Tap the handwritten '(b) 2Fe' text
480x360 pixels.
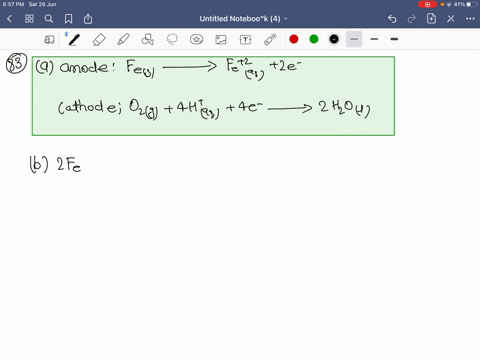[55, 164]
